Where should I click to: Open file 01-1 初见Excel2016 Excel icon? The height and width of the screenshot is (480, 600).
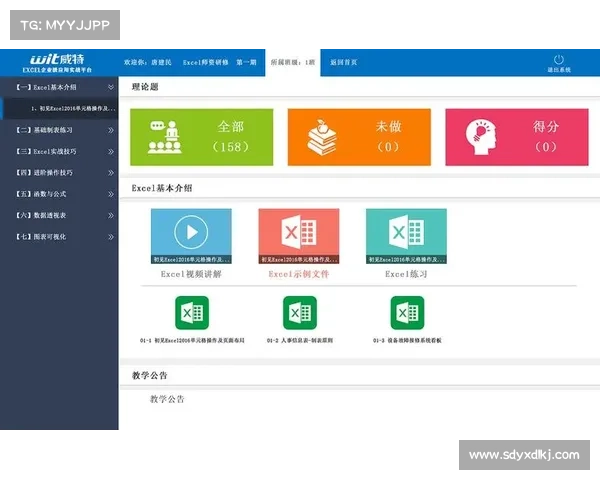pyautogui.click(x=192, y=313)
